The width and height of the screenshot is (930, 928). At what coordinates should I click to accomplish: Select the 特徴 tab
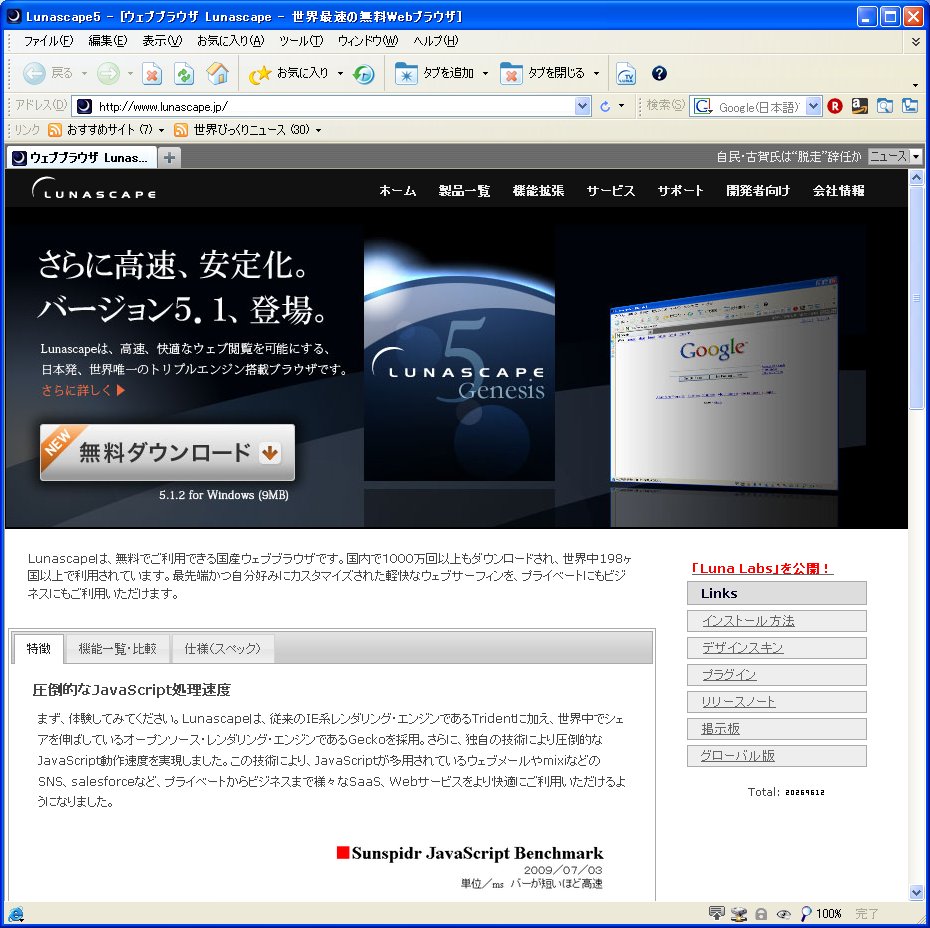pyautogui.click(x=39, y=649)
